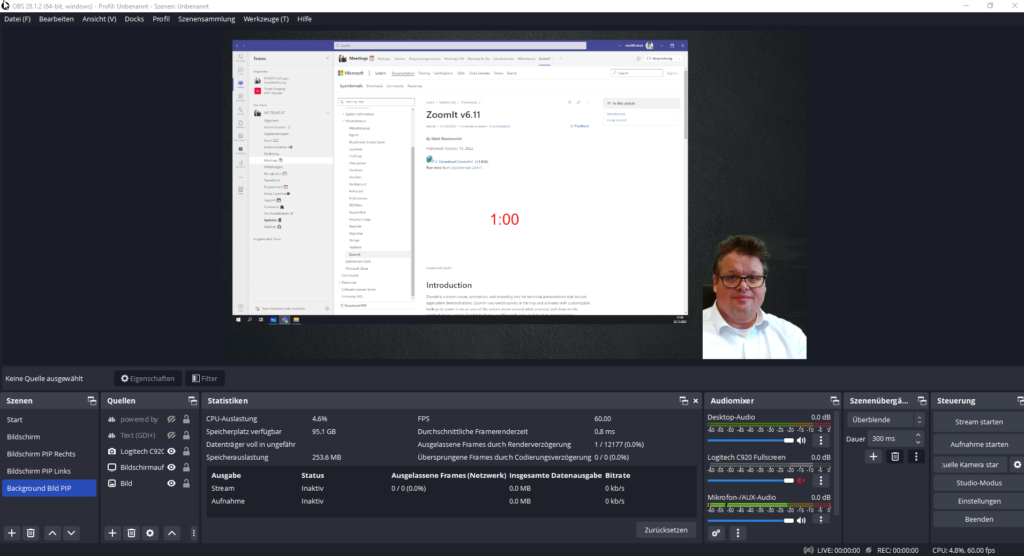The image size is (1024, 556).
Task: Open the Überblende transition dropdown
Action: [x=886, y=419]
